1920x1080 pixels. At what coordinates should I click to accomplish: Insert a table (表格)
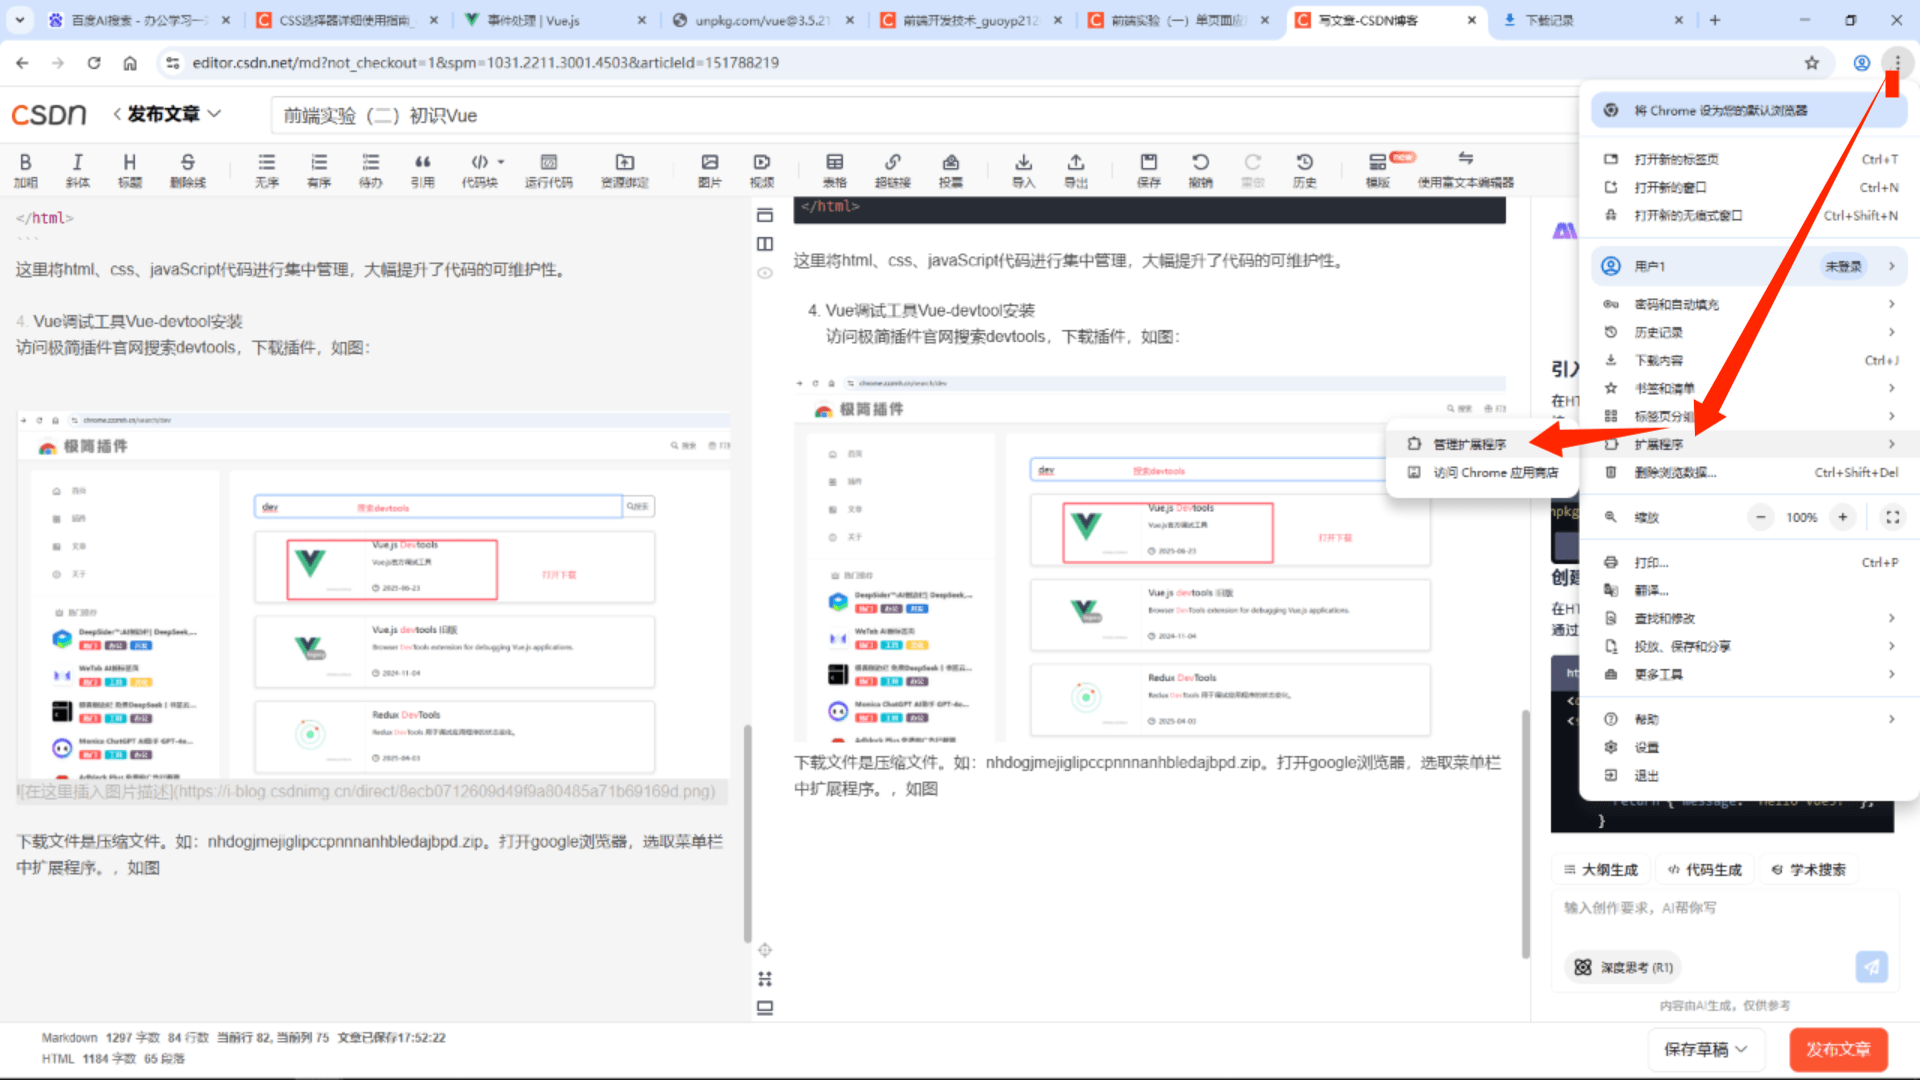click(x=834, y=170)
